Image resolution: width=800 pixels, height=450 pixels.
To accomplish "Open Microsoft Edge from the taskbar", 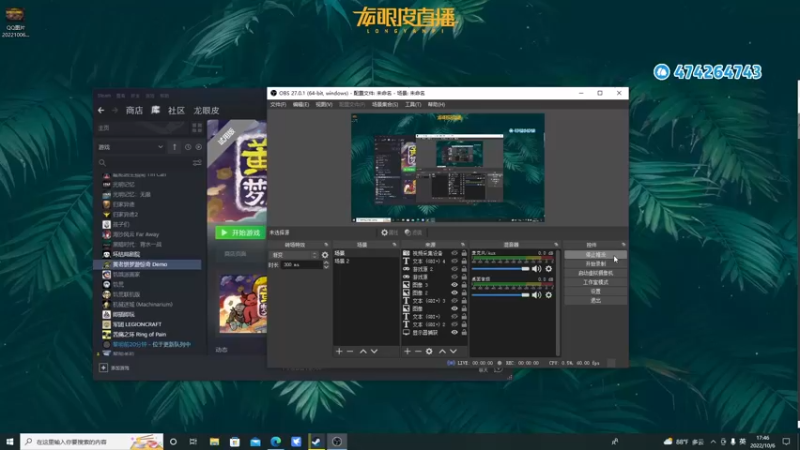I will click(x=276, y=441).
